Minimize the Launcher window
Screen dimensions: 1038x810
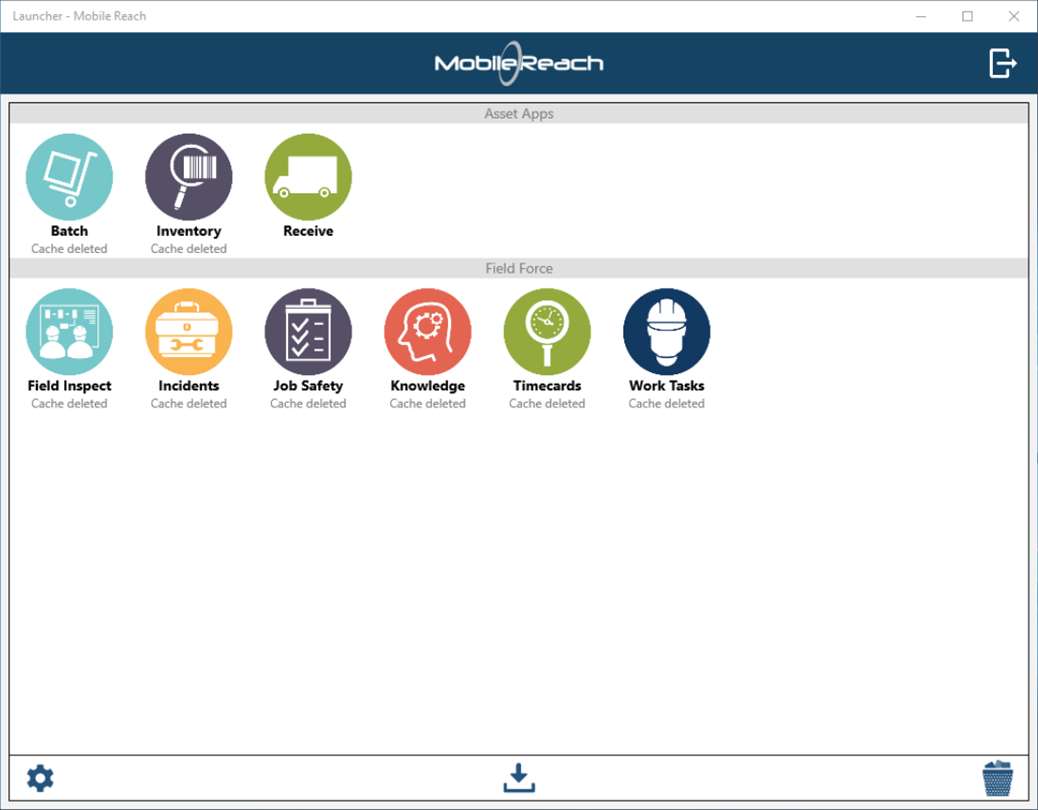tap(921, 16)
